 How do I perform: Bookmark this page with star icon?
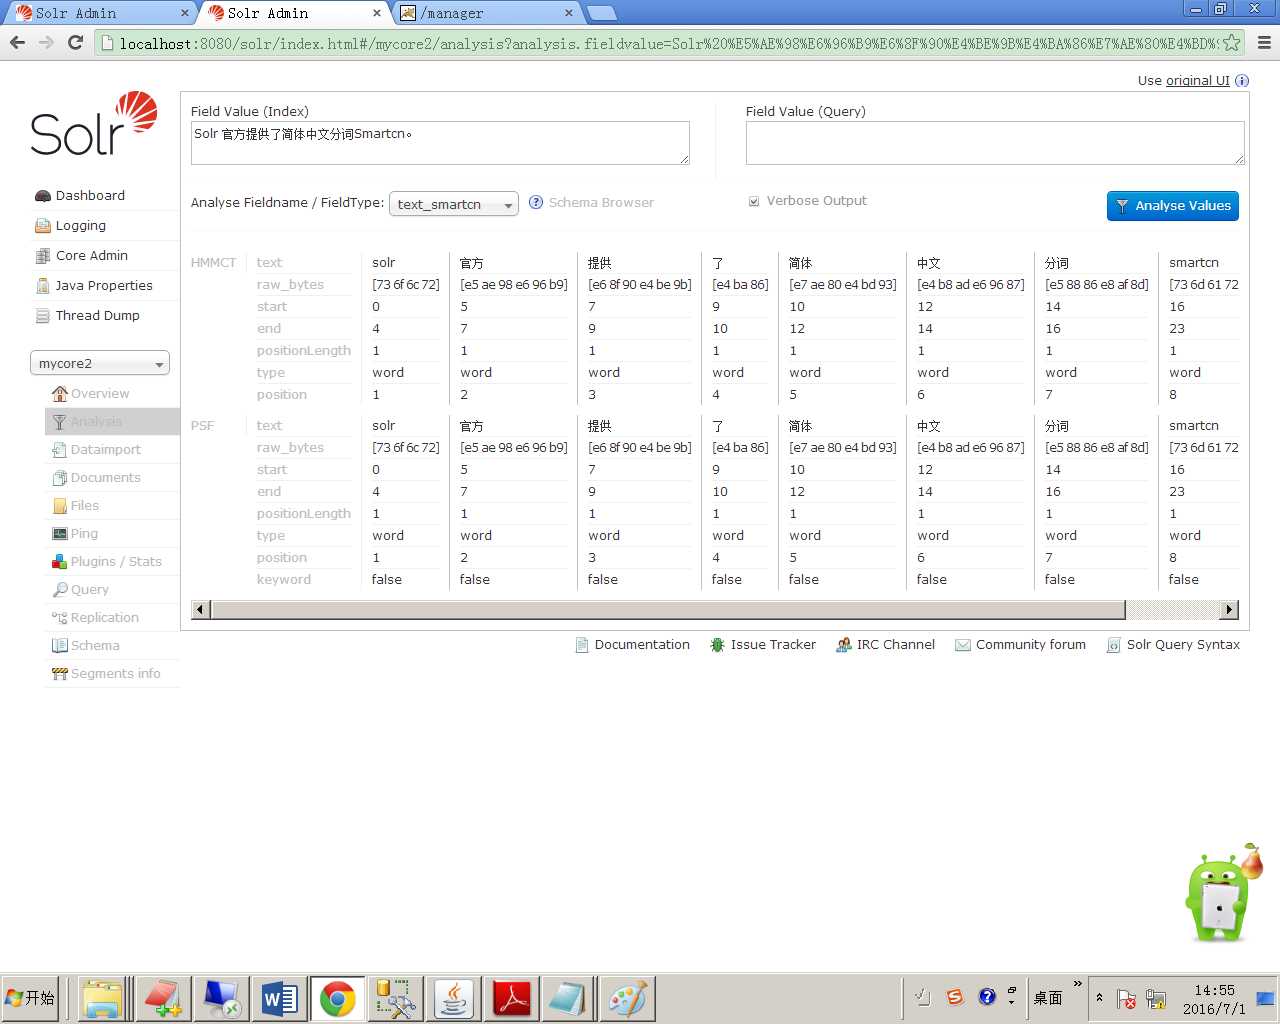1232,43
